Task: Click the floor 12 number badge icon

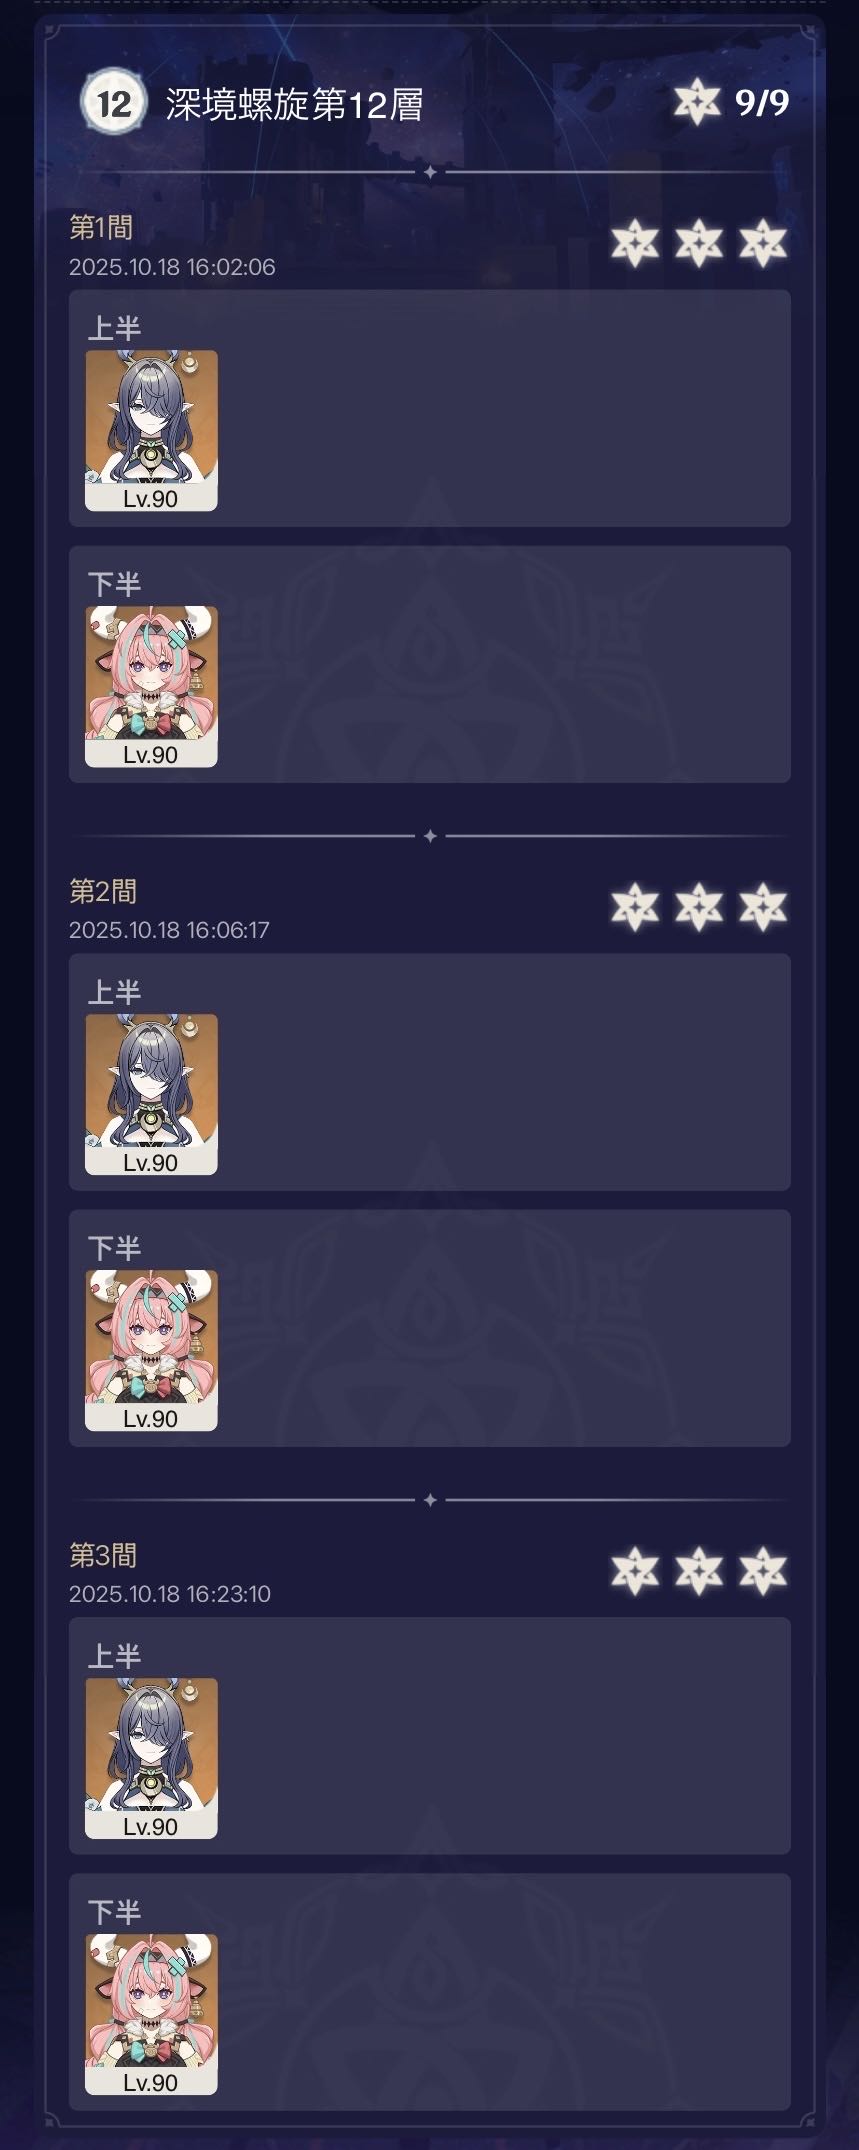Action: point(113,102)
